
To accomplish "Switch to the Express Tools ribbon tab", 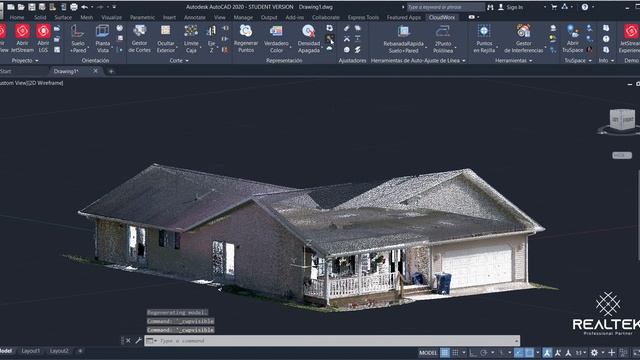I will coord(363,18).
